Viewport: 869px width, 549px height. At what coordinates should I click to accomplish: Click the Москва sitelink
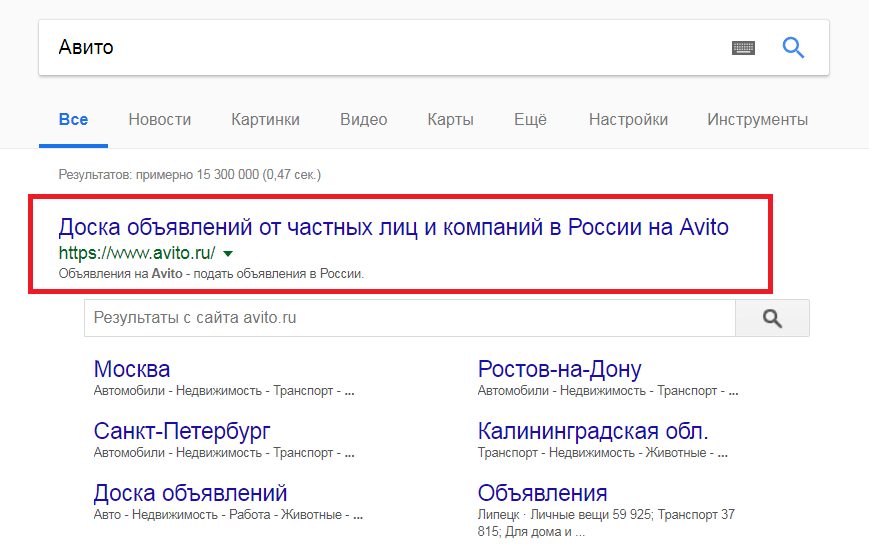tap(132, 369)
